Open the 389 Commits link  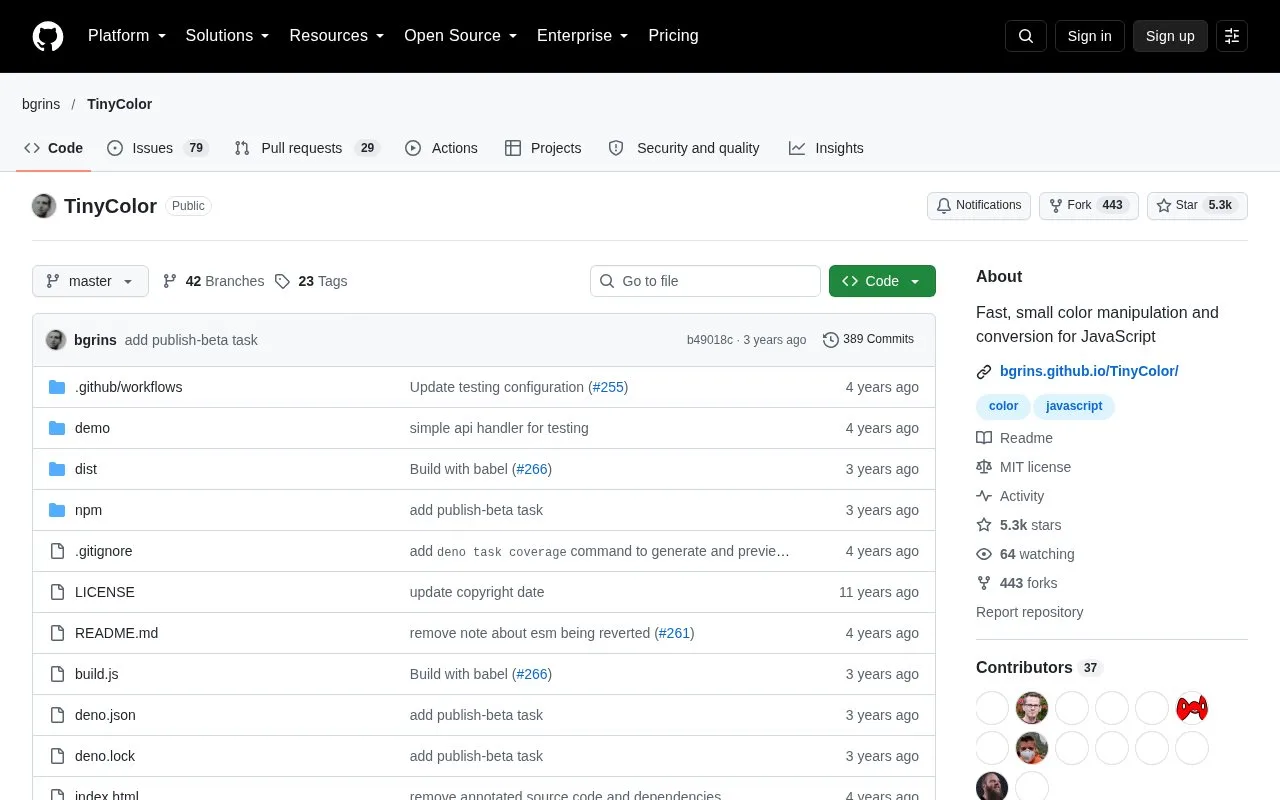pyautogui.click(x=868, y=340)
